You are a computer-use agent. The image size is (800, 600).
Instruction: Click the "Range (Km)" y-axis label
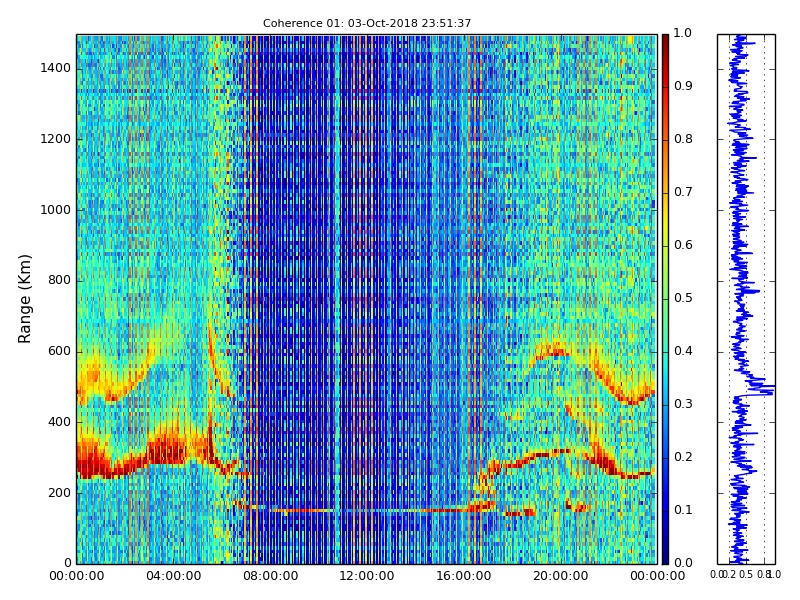click(24, 299)
